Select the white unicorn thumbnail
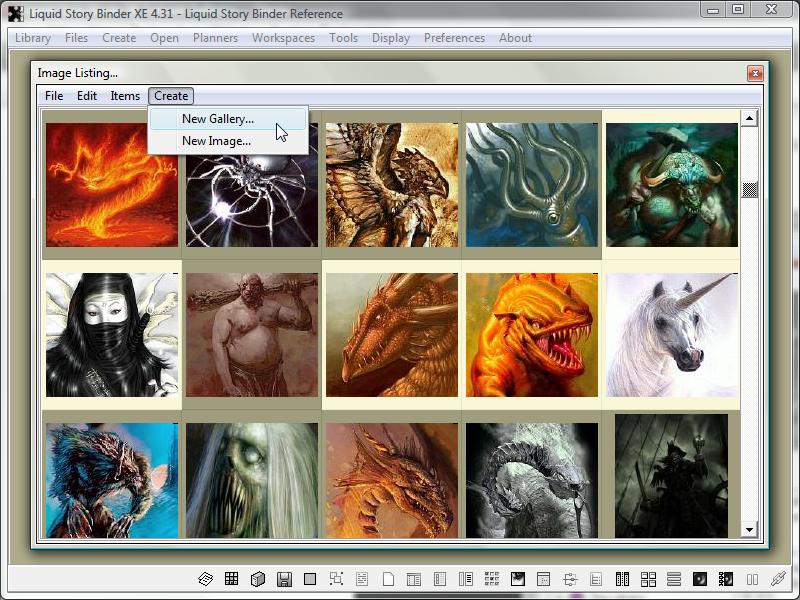The image size is (800, 600). [x=671, y=335]
